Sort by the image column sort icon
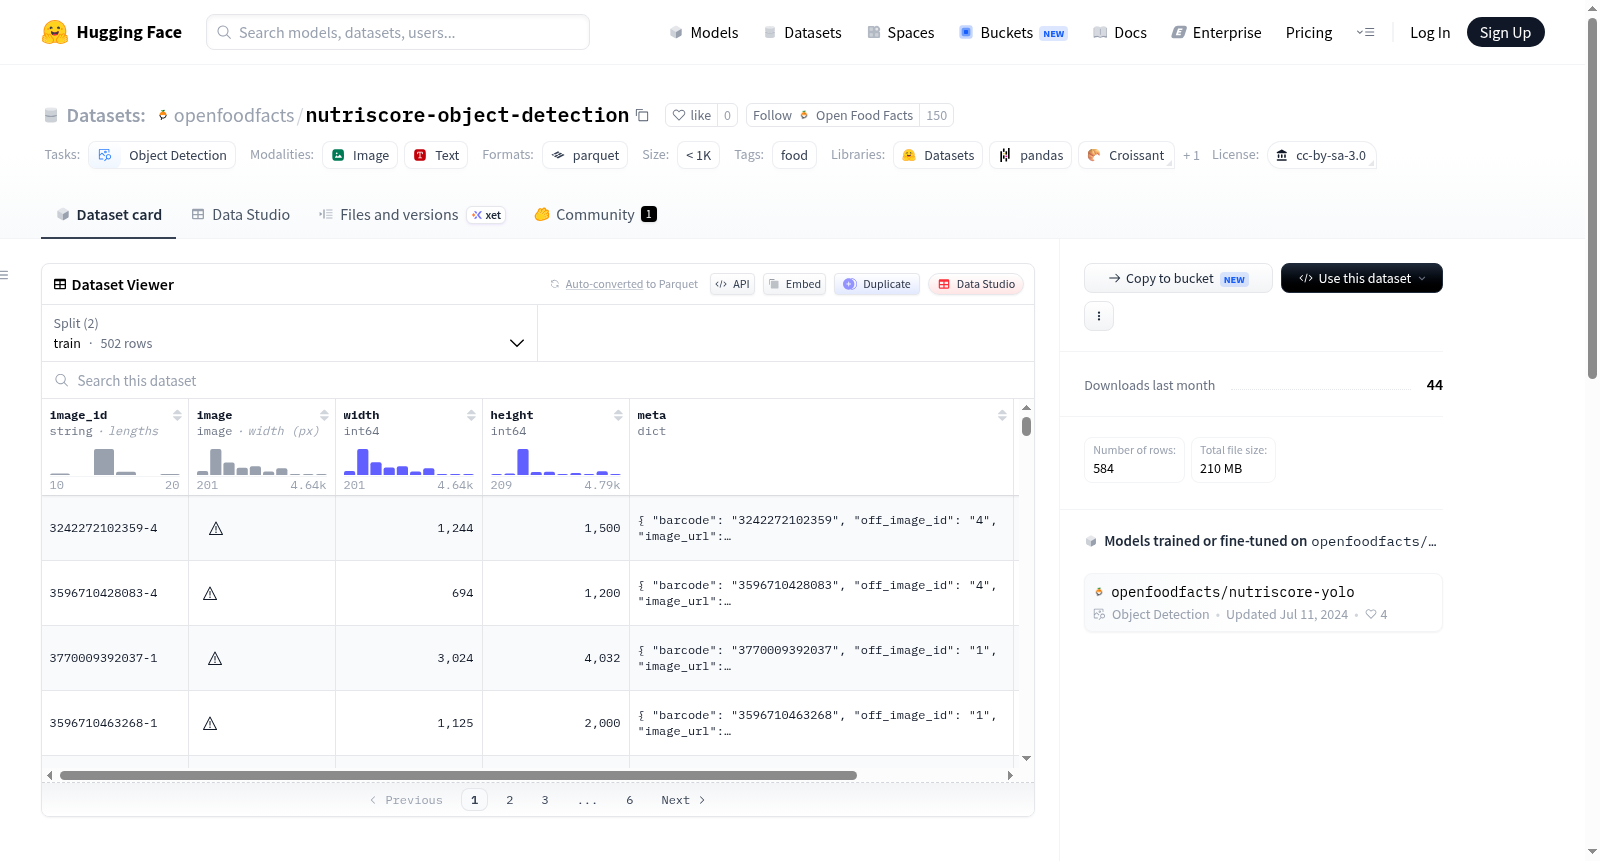The height and width of the screenshot is (861, 1600). click(324, 415)
